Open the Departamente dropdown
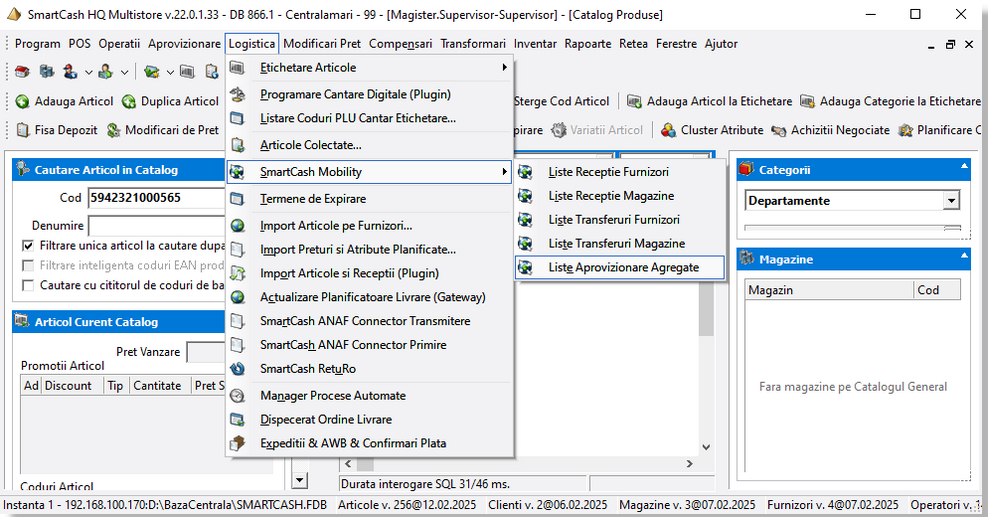The height and width of the screenshot is (517, 988). coord(951,201)
